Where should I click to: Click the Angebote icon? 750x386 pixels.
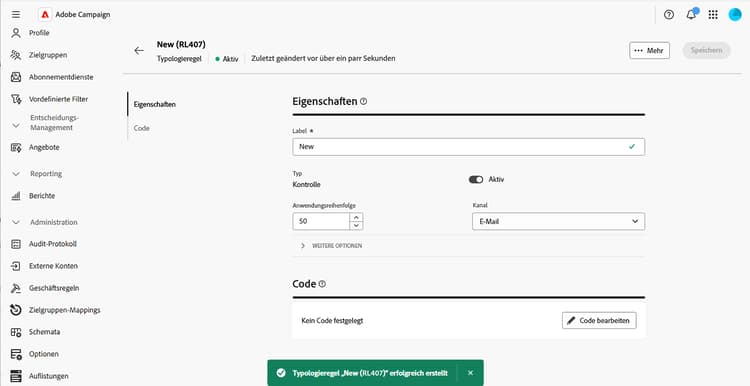tap(16, 147)
